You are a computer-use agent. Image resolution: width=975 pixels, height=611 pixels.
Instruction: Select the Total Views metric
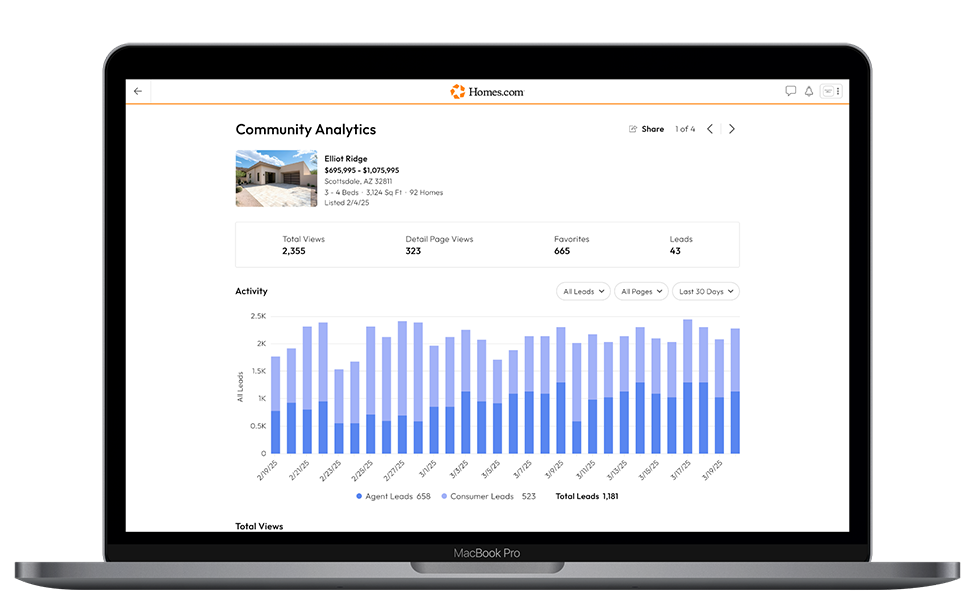[303, 245]
